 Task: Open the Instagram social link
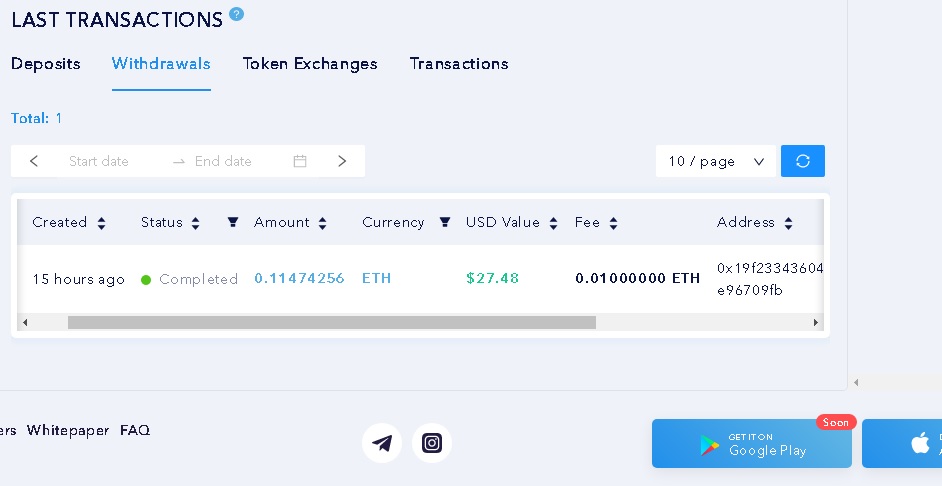(x=432, y=443)
